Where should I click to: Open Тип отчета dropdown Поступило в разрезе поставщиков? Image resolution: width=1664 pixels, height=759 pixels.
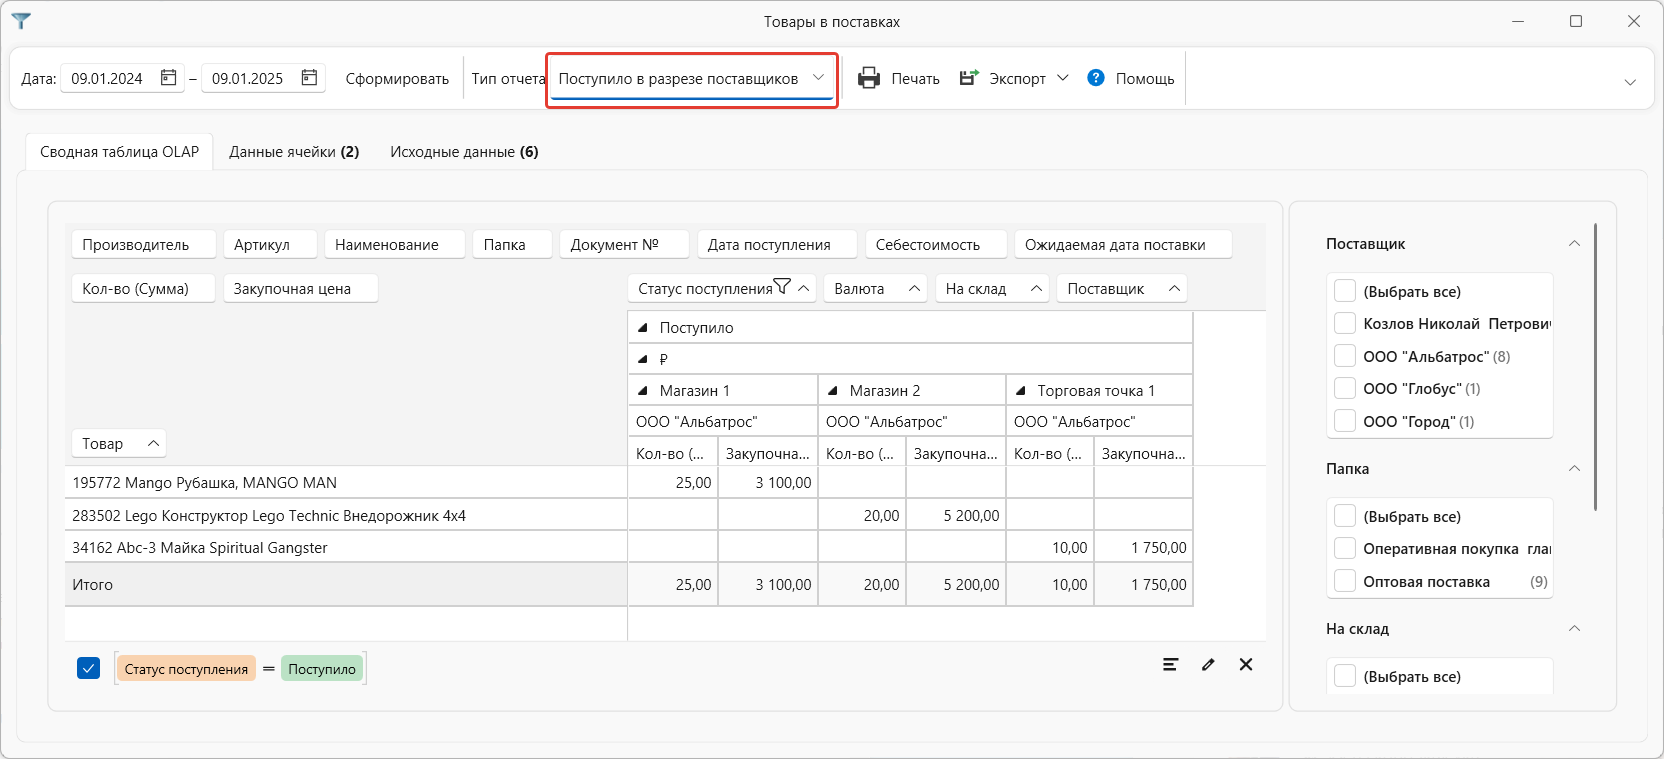point(692,79)
